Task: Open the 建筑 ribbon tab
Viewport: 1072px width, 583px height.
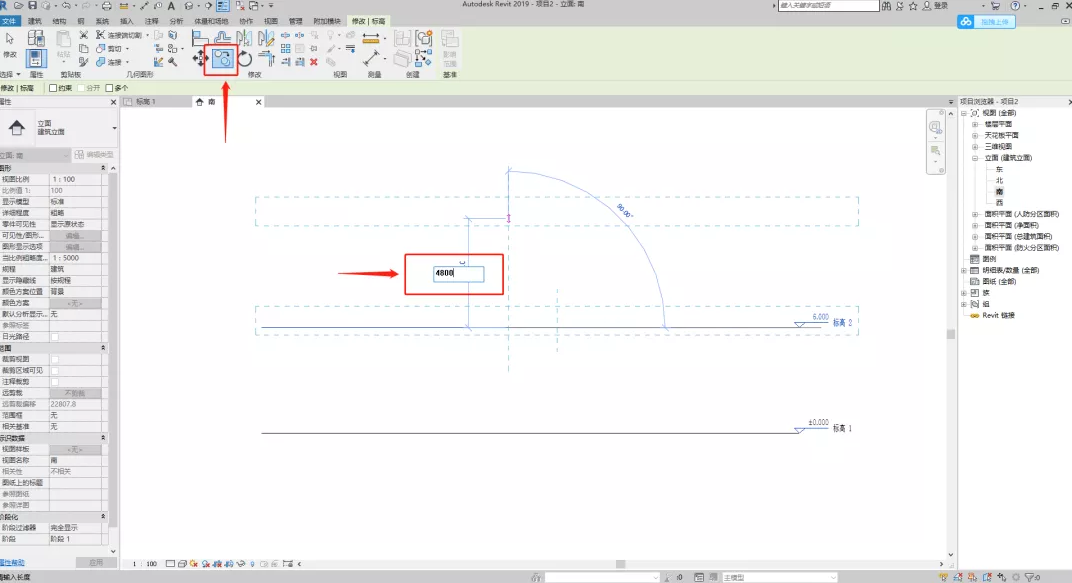Action: [34, 21]
